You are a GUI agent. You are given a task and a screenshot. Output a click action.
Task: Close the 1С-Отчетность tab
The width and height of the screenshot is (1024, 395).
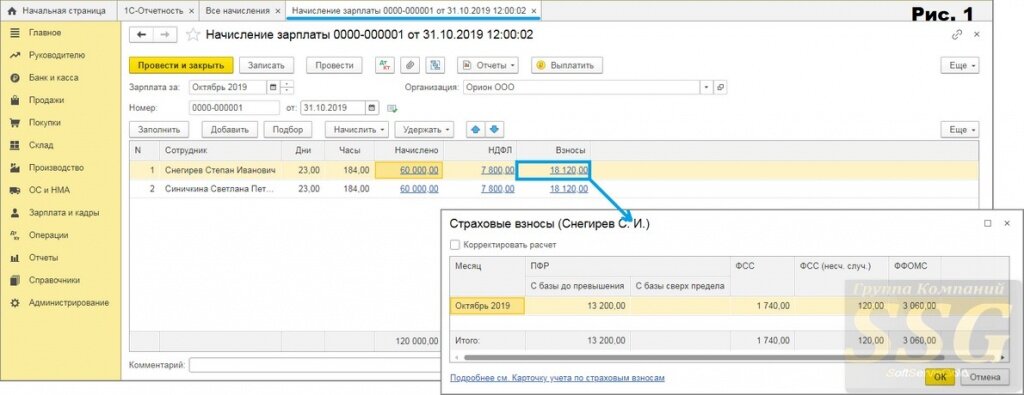pos(191,11)
